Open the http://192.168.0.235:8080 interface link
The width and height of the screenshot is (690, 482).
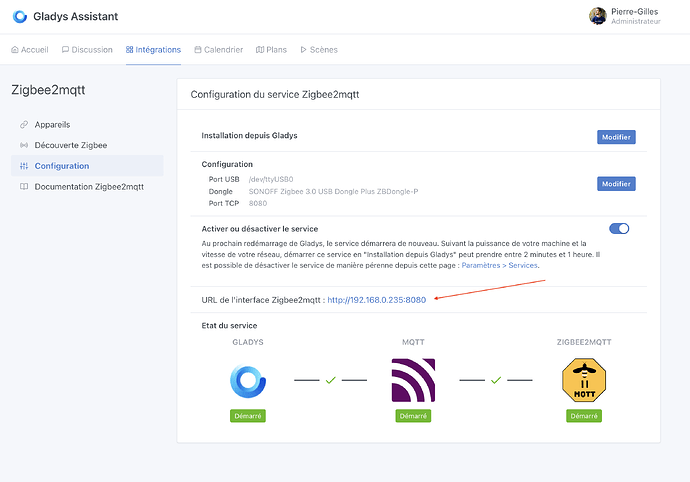pyautogui.click(x=376, y=299)
